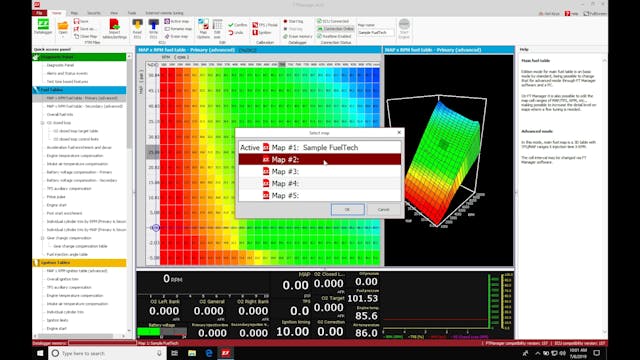Click the FullScreen button at top right

pyautogui.click(x=594, y=13)
